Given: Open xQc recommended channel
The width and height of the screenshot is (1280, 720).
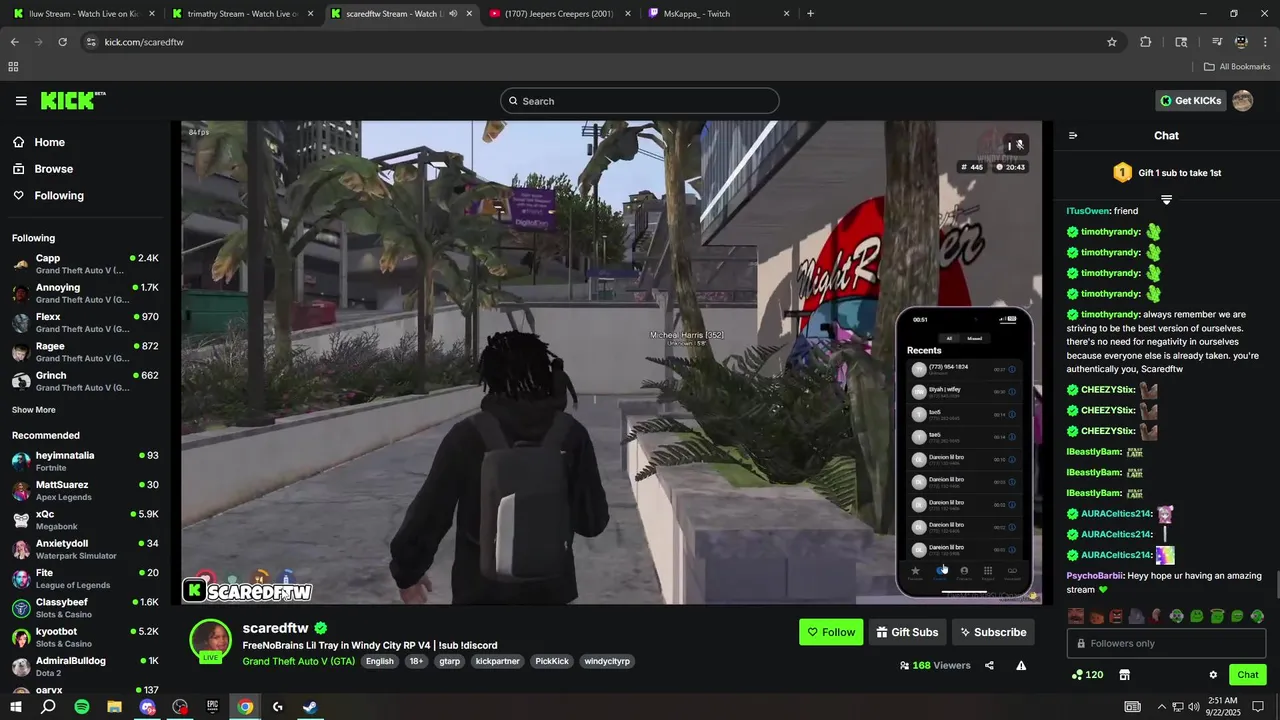Looking at the screenshot, I should [x=85, y=520].
